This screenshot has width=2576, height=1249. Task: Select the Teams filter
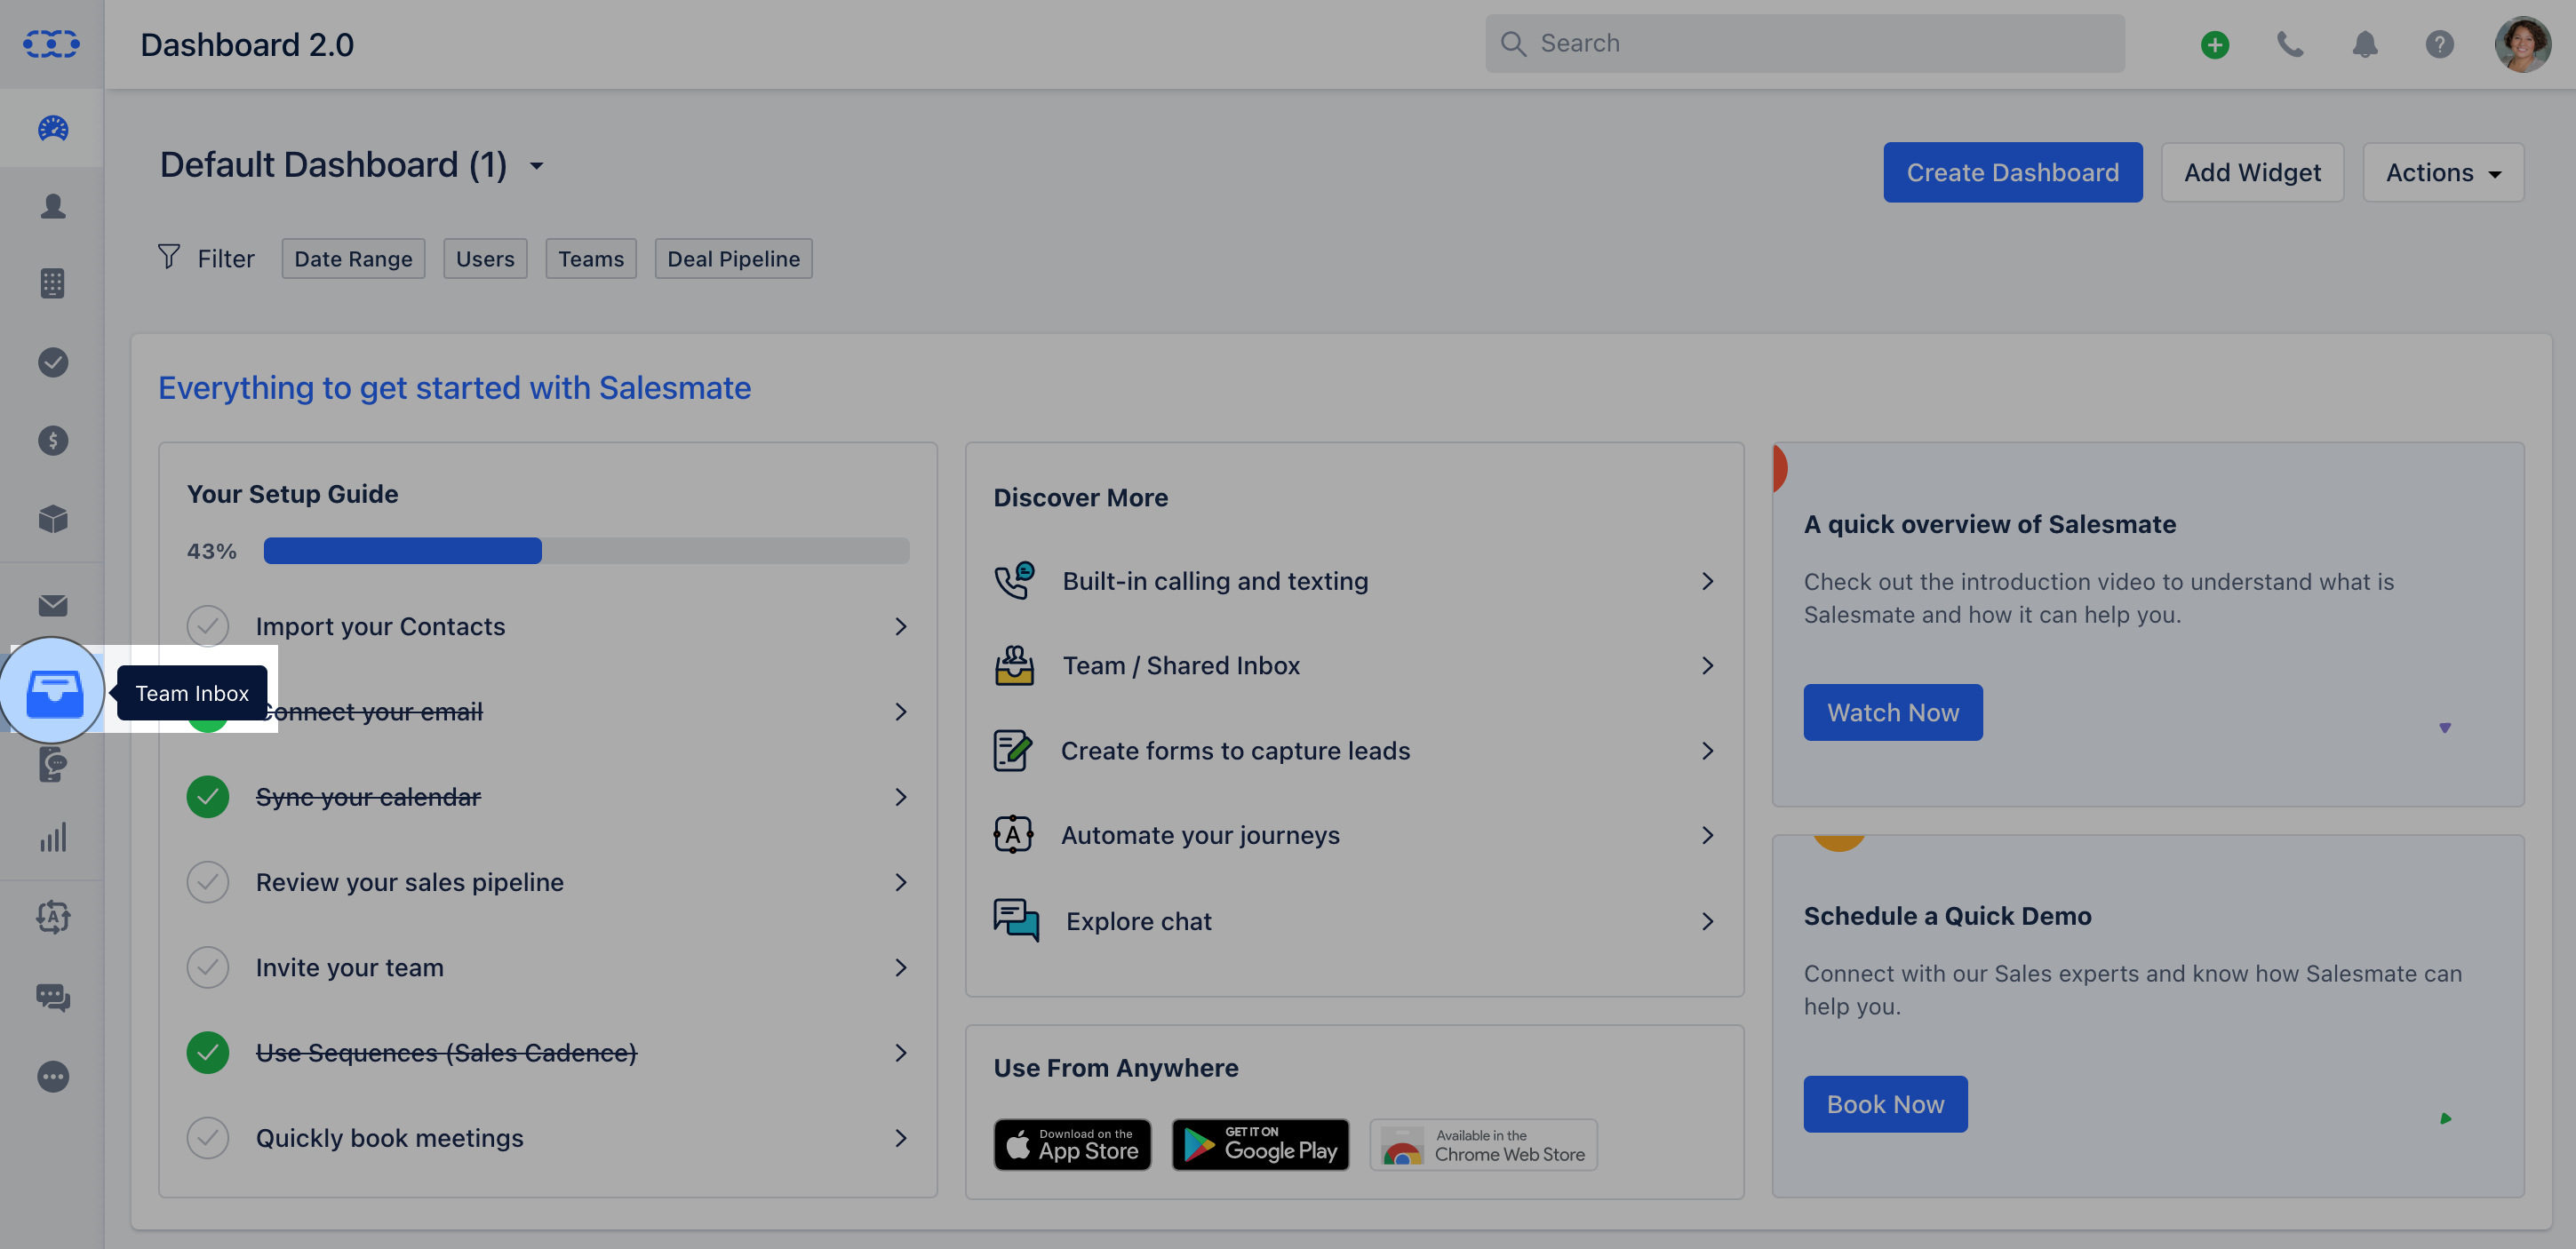click(x=590, y=258)
